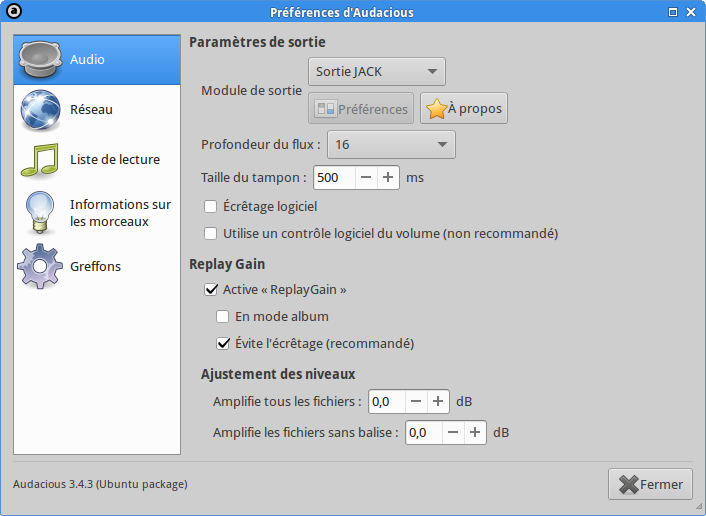Image resolution: width=706 pixels, height=516 pixels.
Task: Enable En mode album checkbox
Action: pos(223,317)
